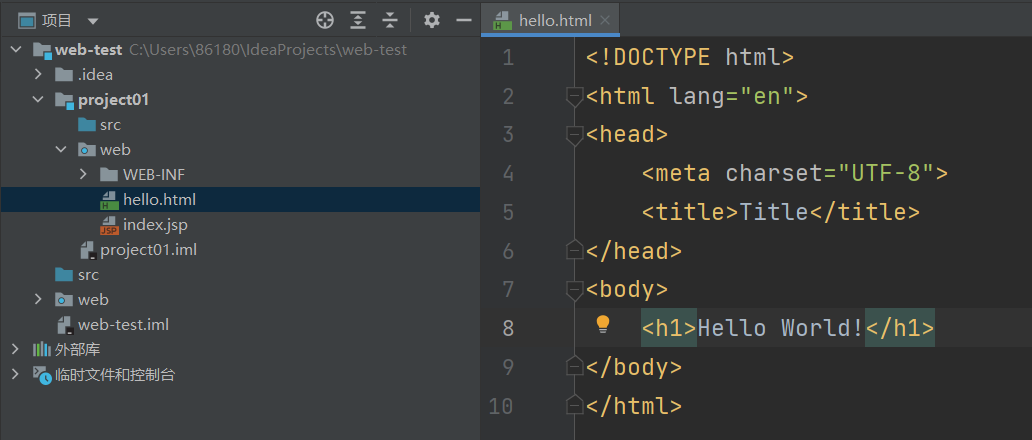1032x440 pixels.
Task: Hide the project tool window with minus icon
Action: click(x=463, y=20)
